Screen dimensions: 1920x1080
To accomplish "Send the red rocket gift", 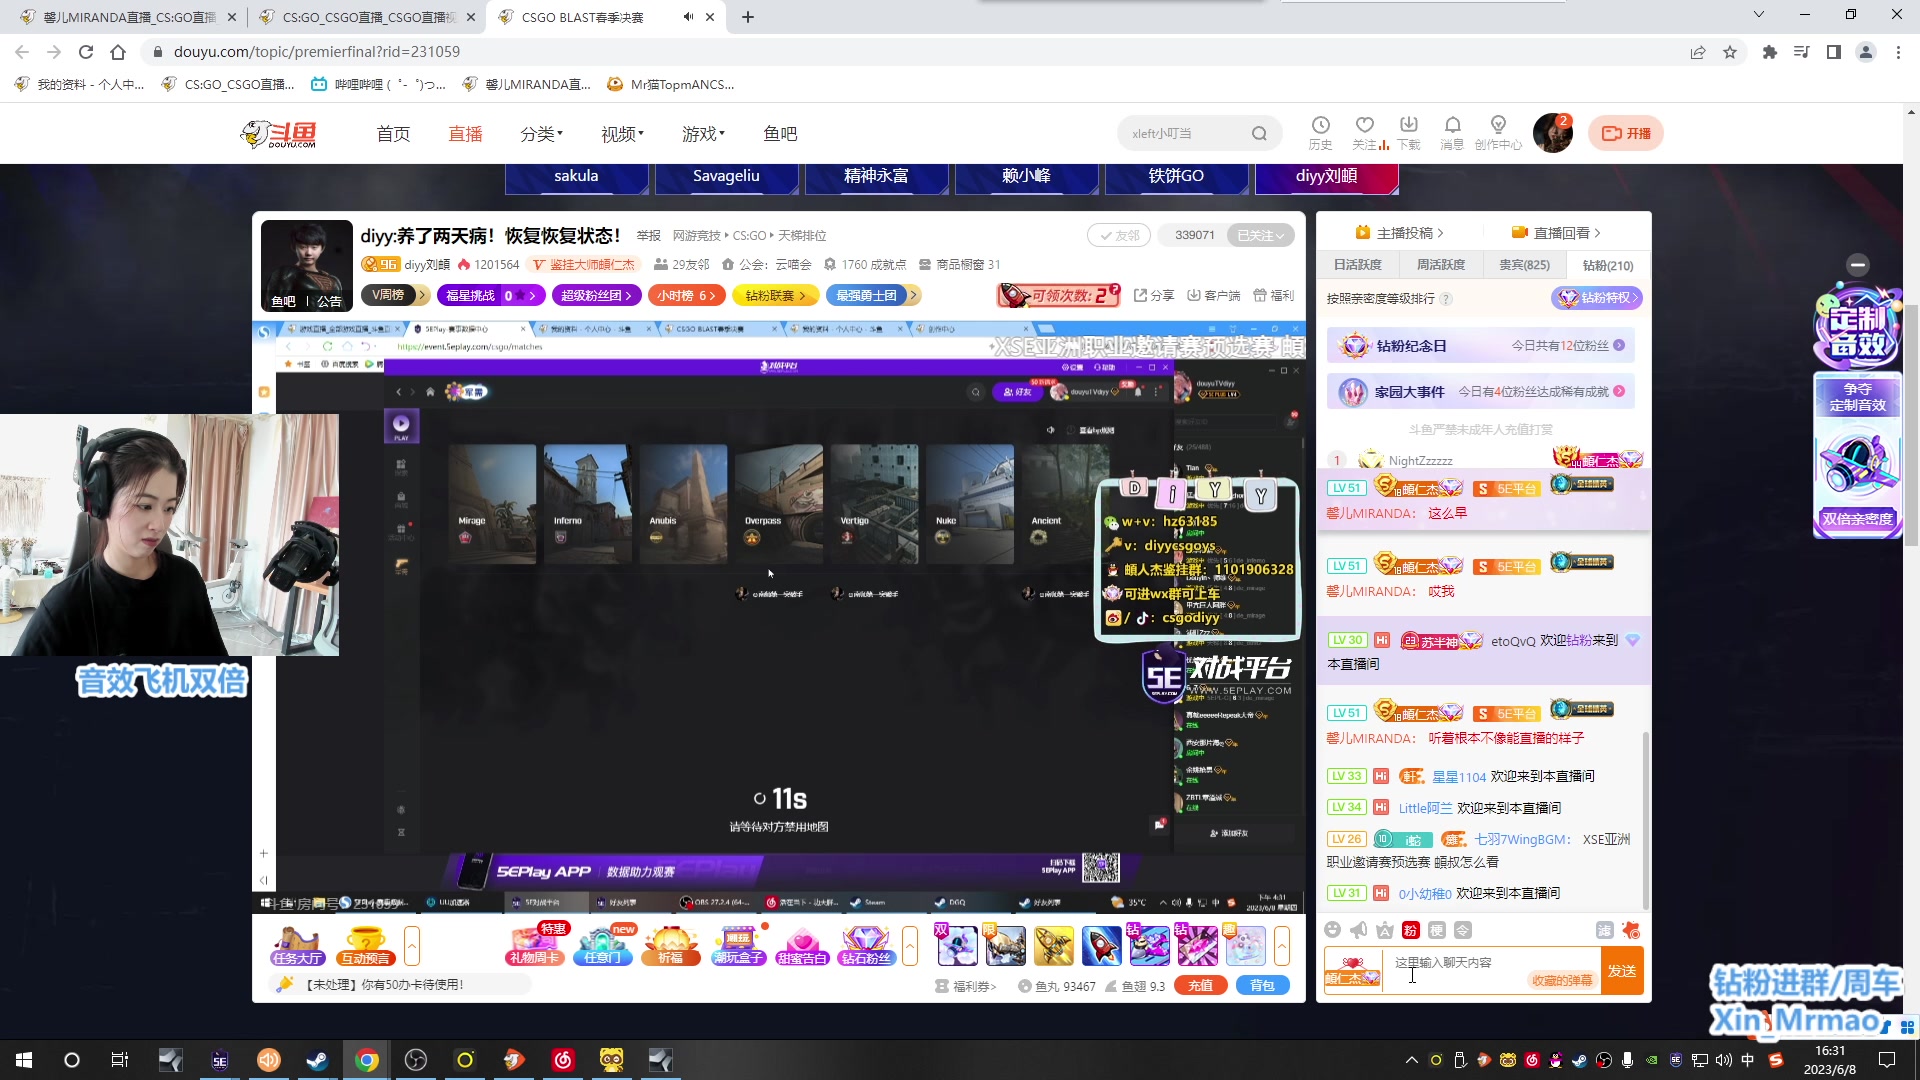I will tap(1101, 945).
